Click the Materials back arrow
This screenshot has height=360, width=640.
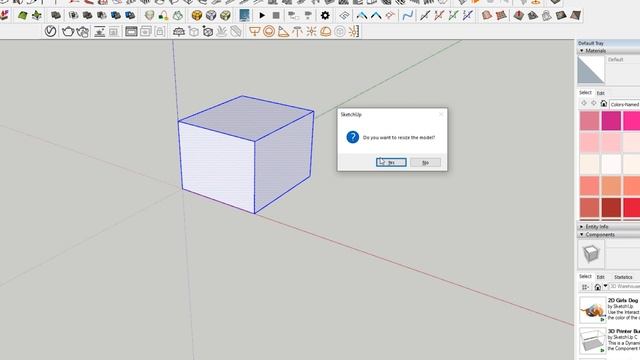584,104
